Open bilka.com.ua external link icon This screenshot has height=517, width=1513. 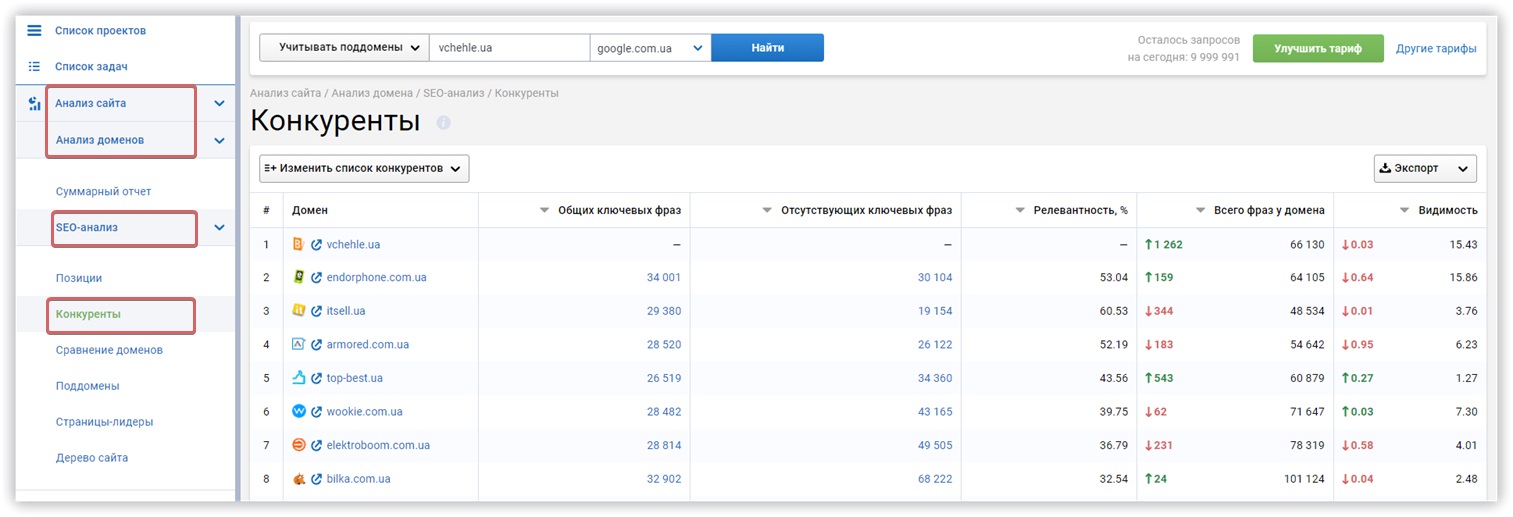tap(317, 479)
